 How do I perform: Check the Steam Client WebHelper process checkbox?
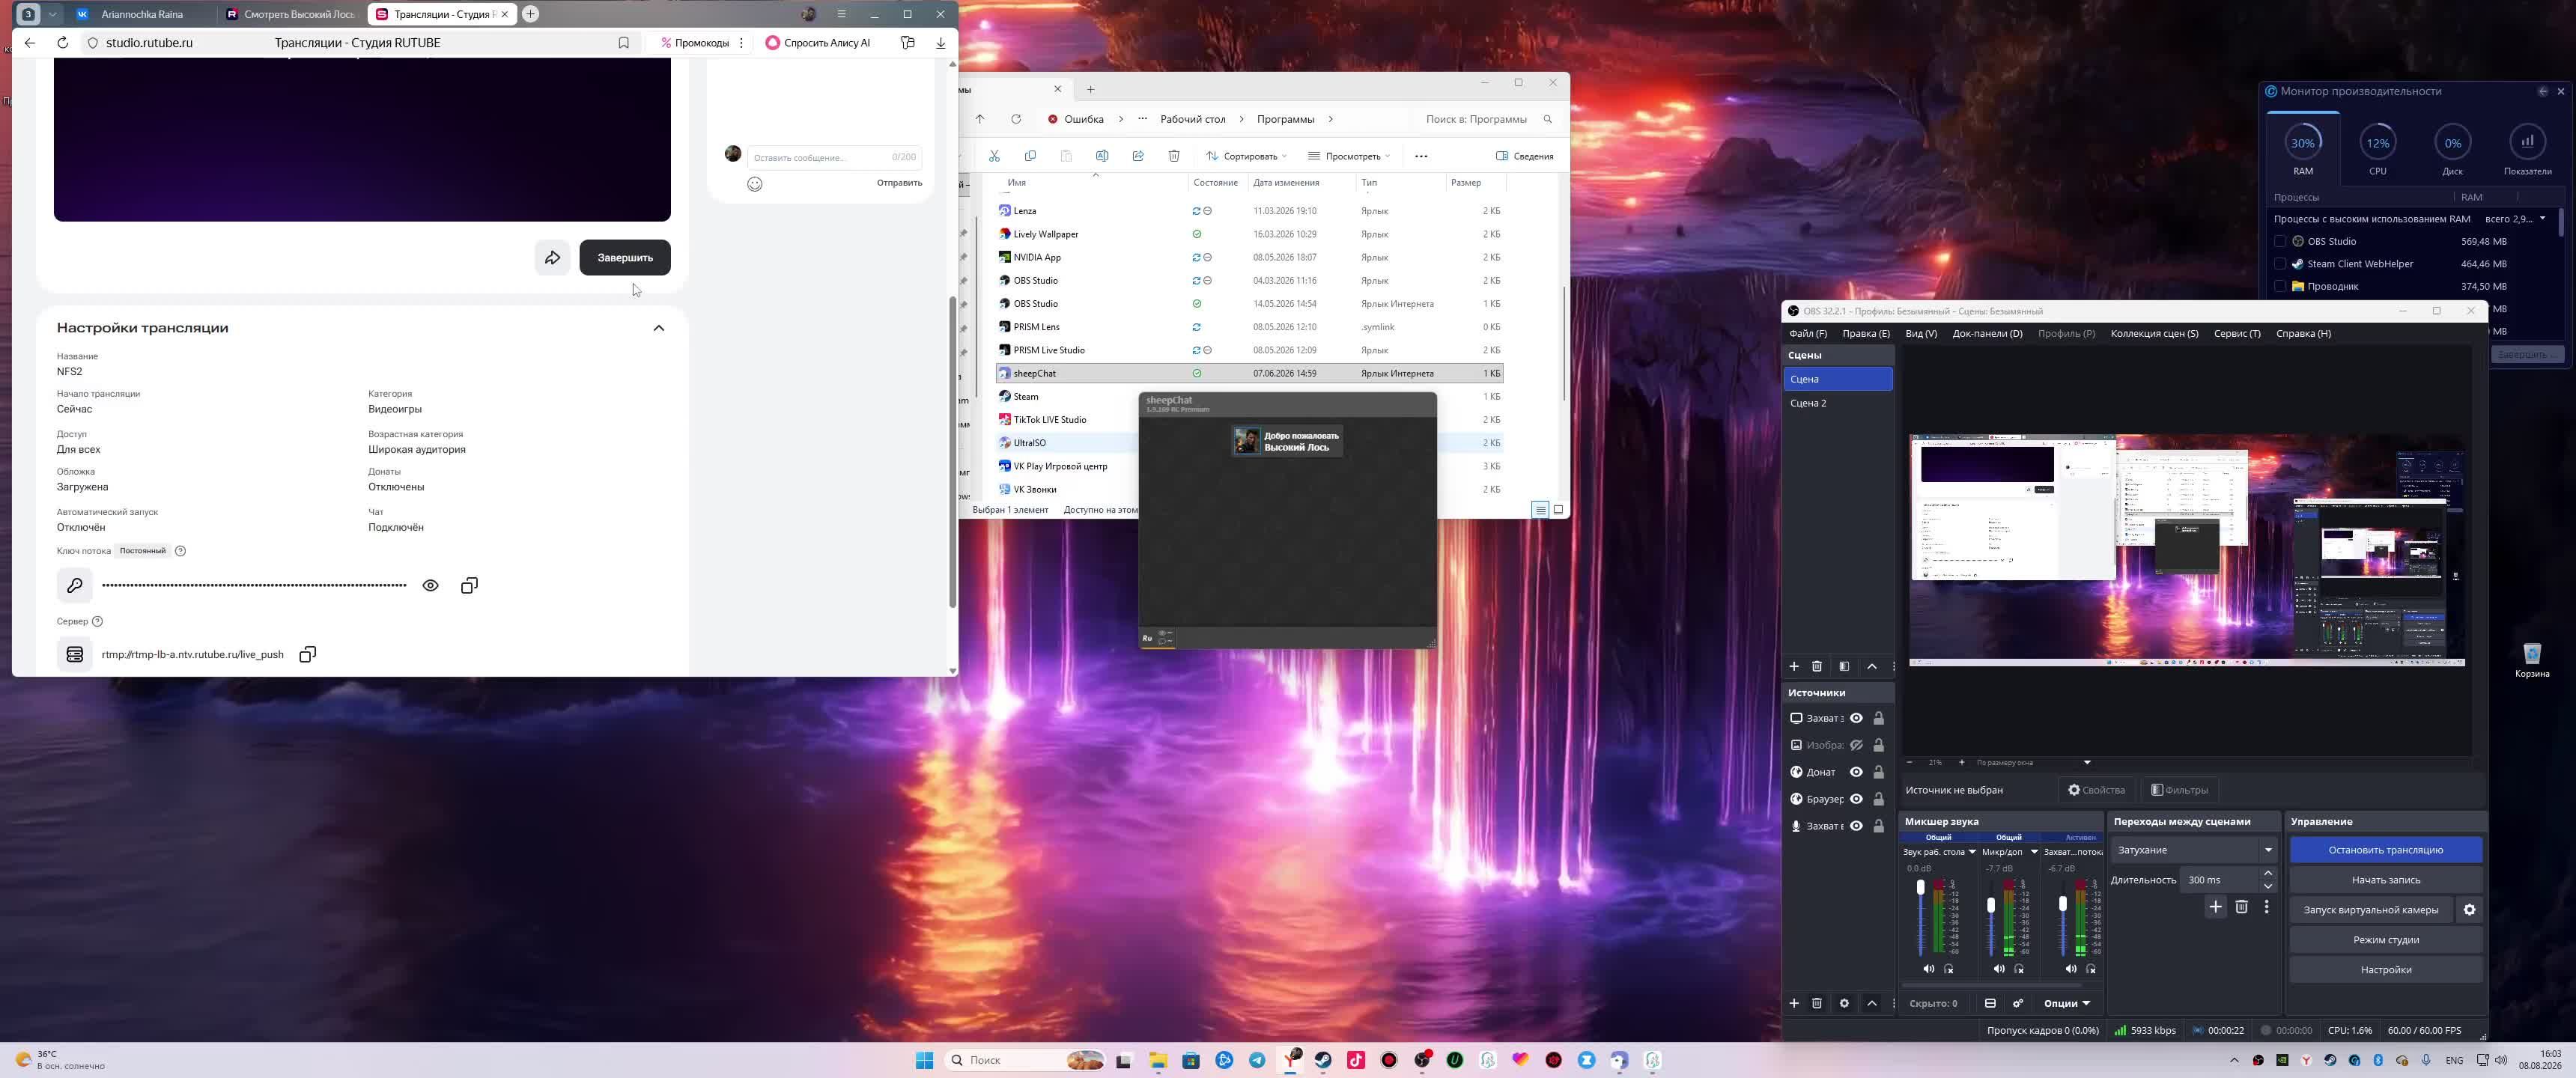[x=2280, y=264]
